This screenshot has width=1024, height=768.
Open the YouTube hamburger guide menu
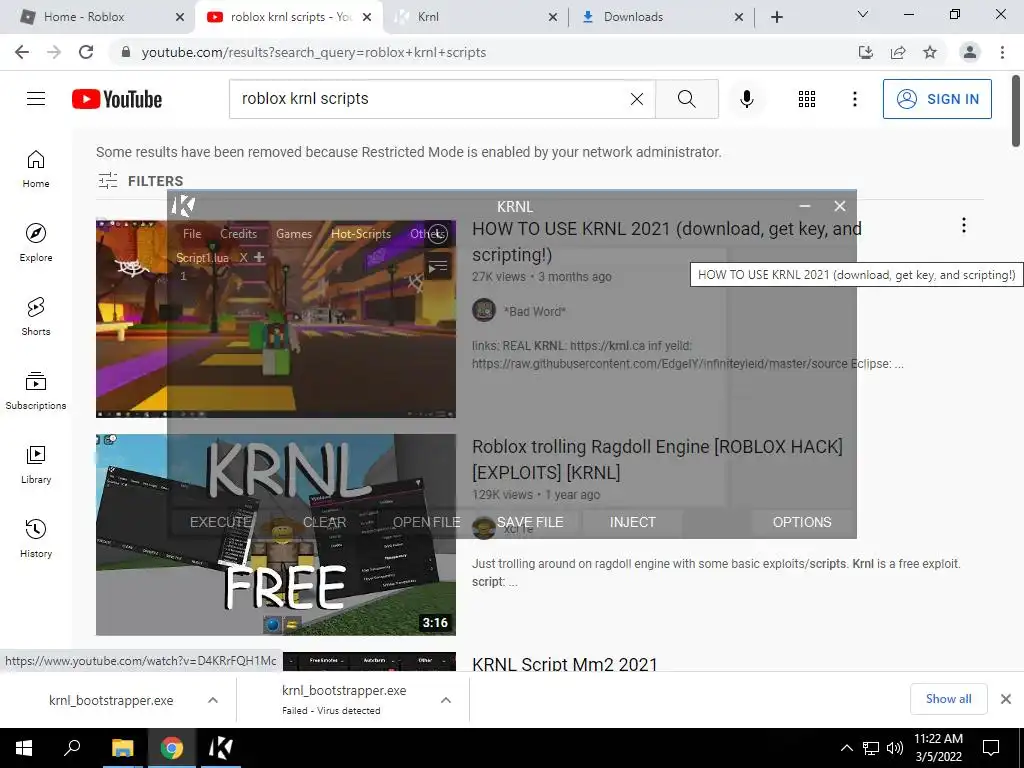[x=36, y=99]
